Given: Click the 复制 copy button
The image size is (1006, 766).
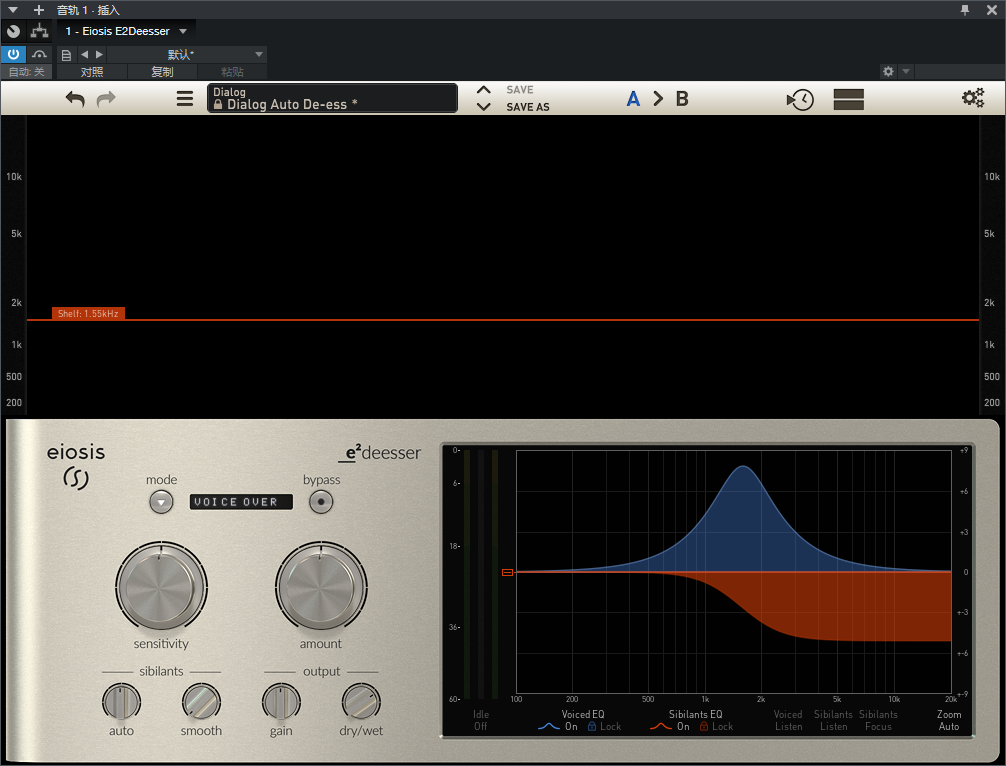Looking at the screenshot, I should coord(162,72).
